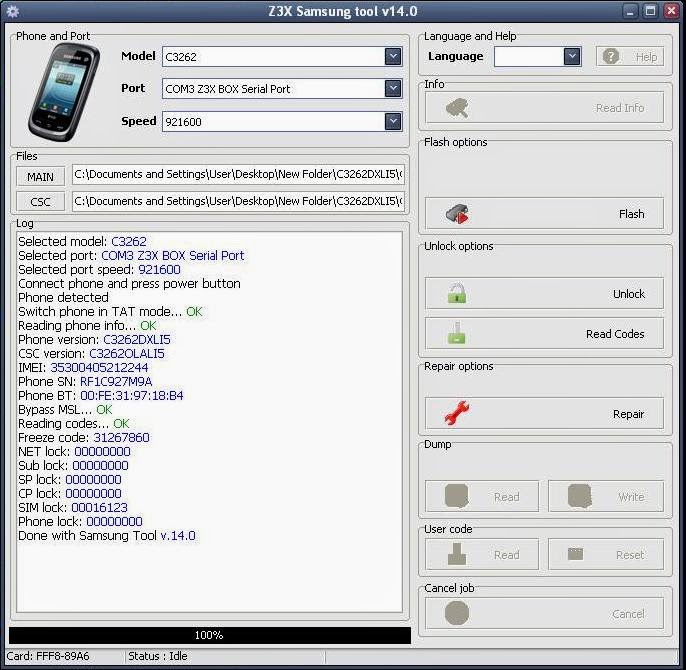The width and height of the screenshot is (686, 670).
Task: Click the Cancel job round icon
Action: click(457, 613)
